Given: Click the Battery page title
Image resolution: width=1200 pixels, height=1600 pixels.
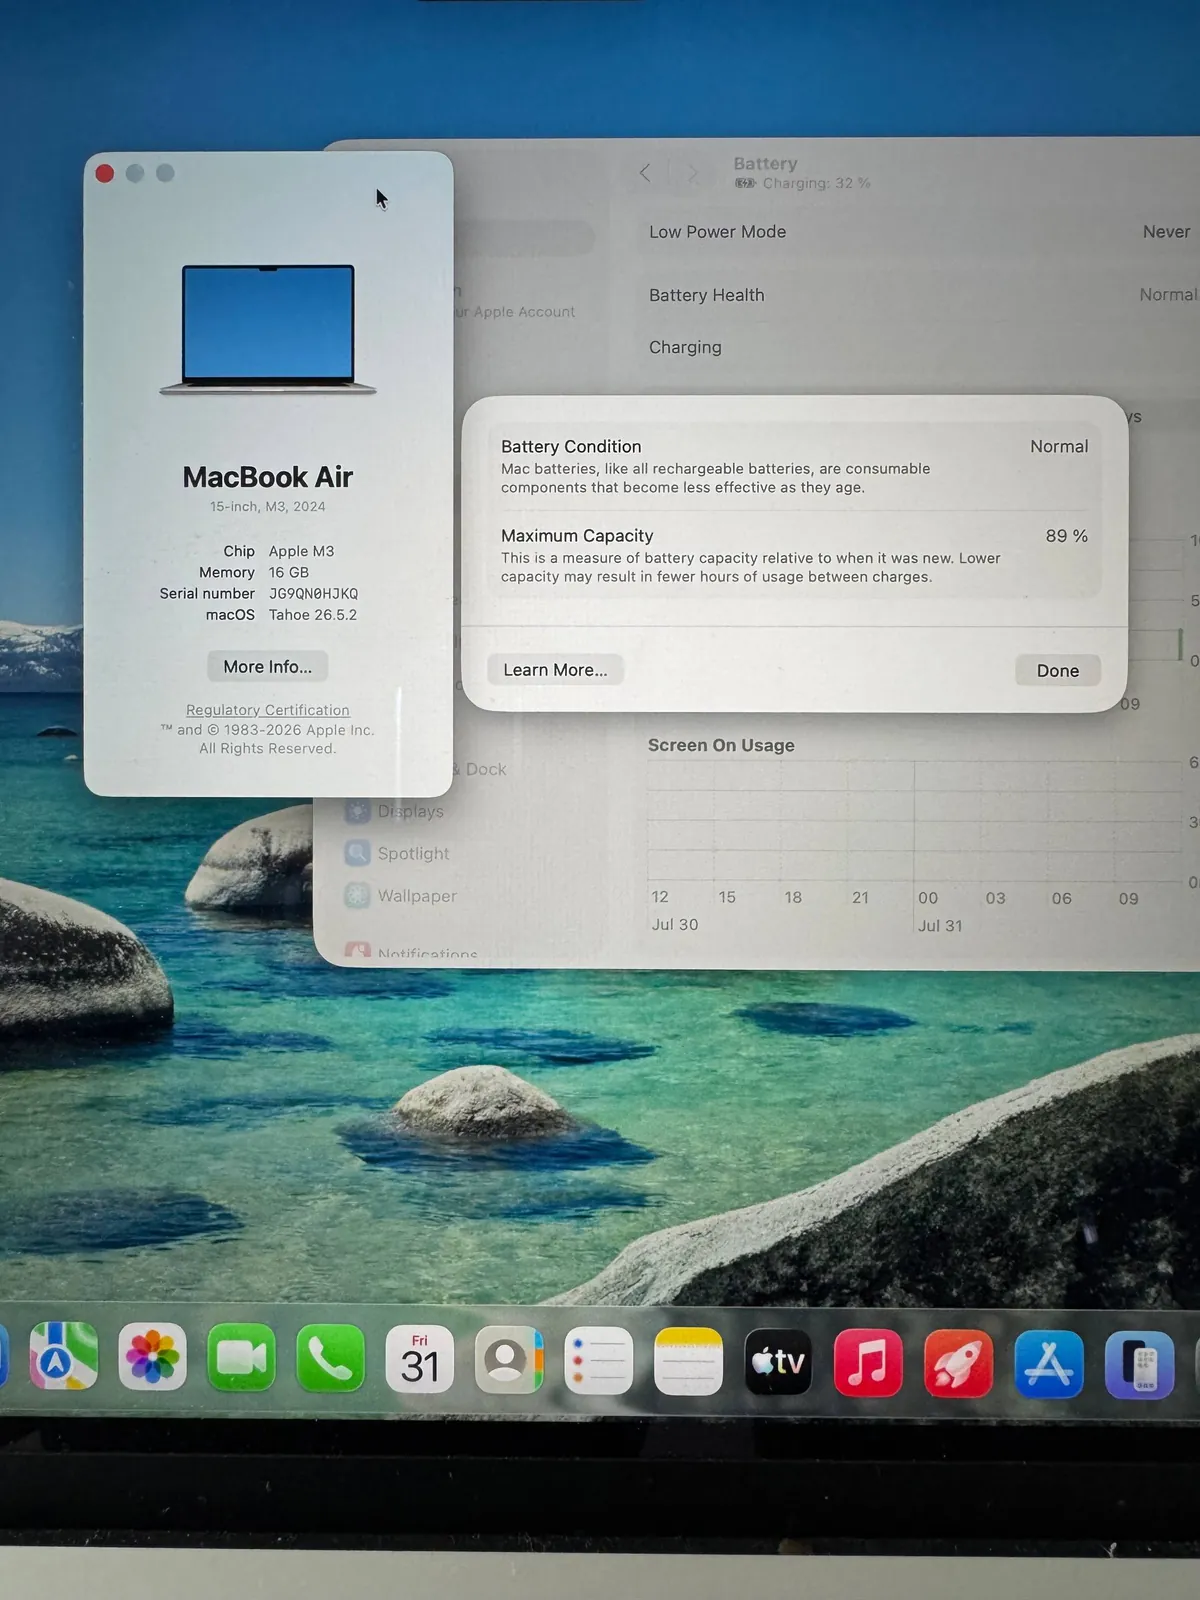Looking at the screenshot, I should pos(765,163).
